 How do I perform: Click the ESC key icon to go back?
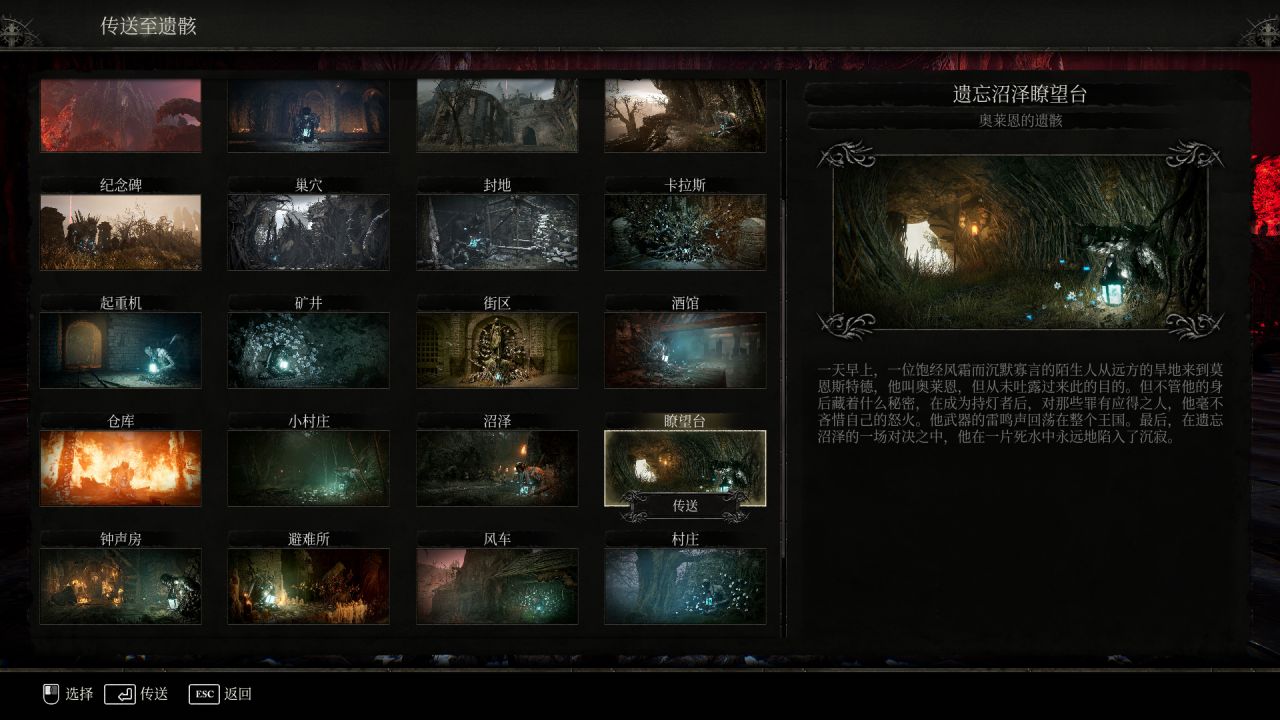204,694
